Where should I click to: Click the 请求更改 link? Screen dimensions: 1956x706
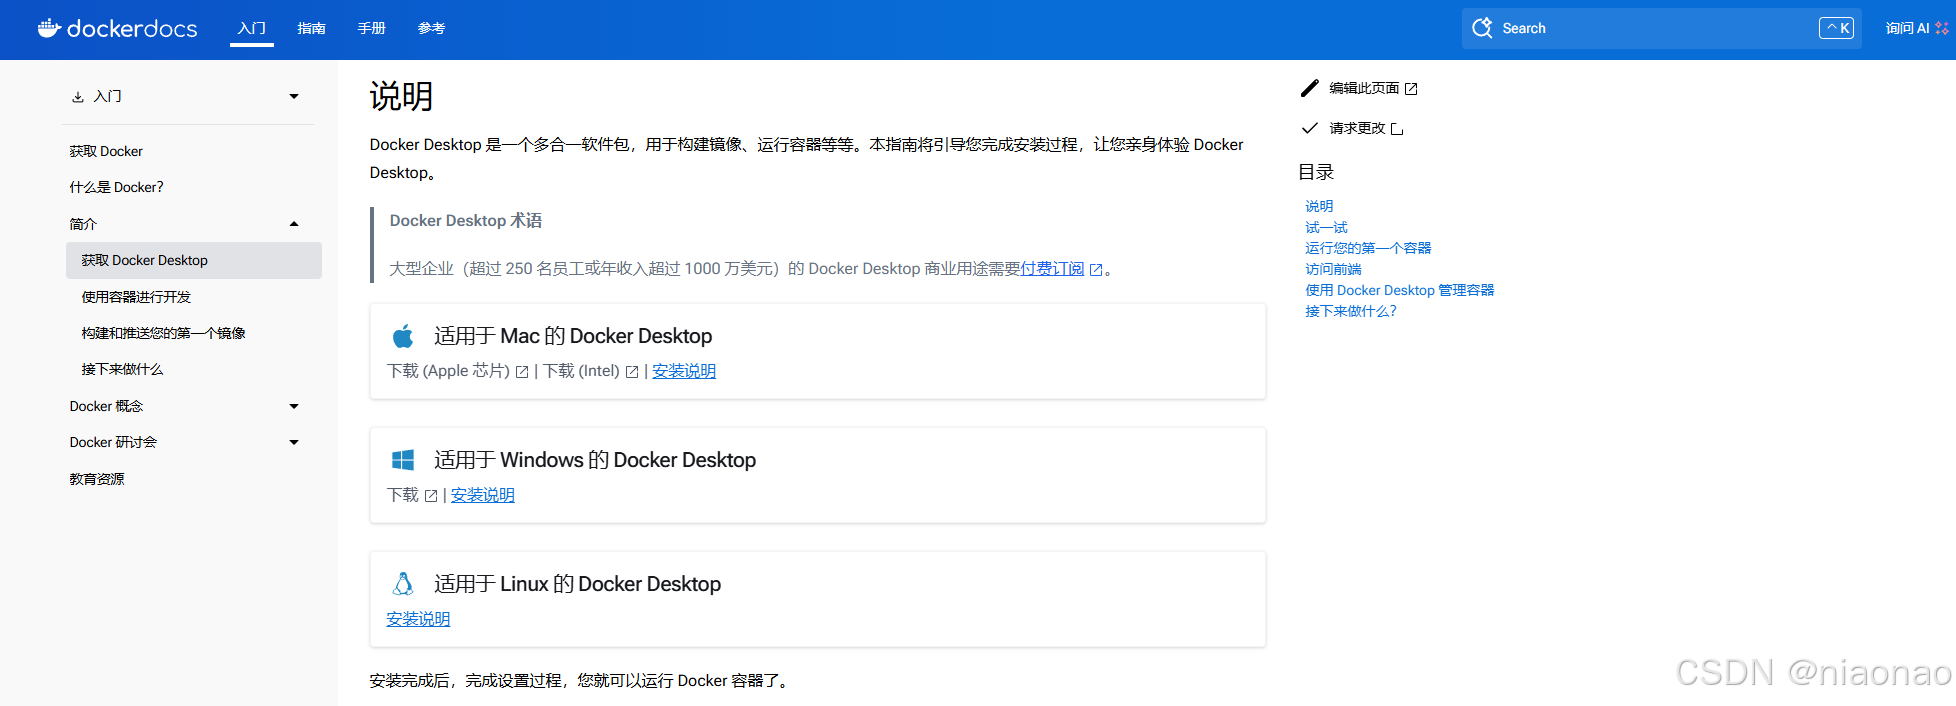(x=1357, y=128)
